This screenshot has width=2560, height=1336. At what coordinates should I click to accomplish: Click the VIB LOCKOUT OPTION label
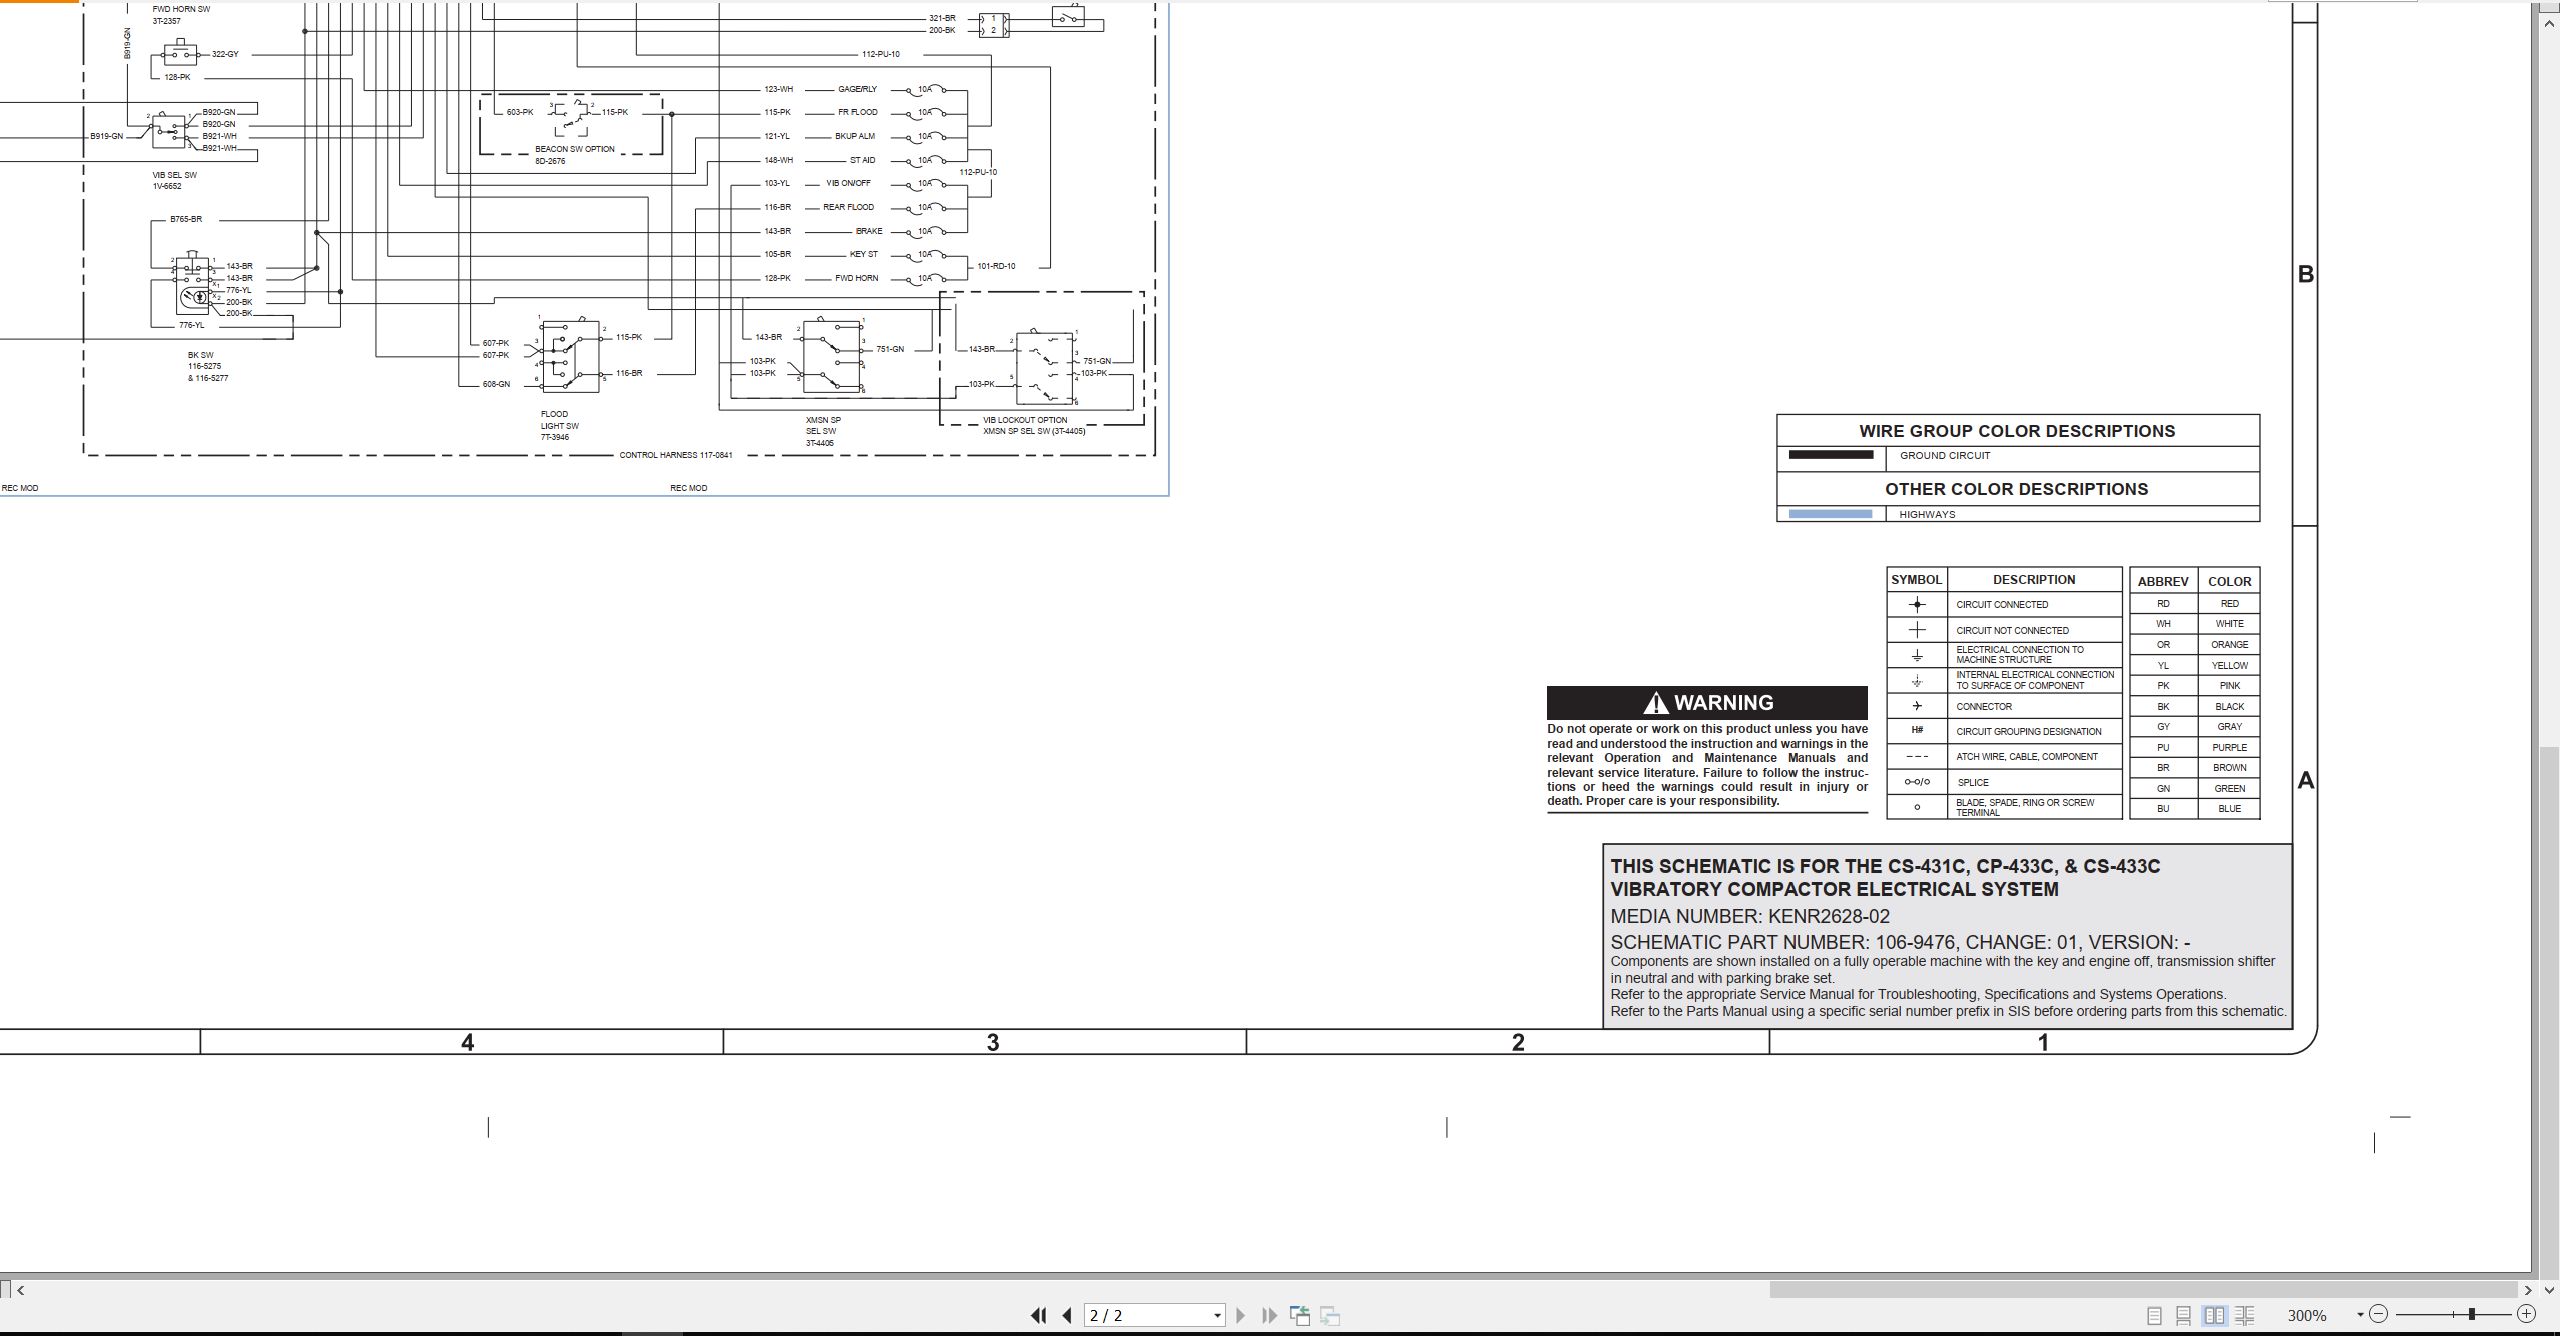point(1025,420)
